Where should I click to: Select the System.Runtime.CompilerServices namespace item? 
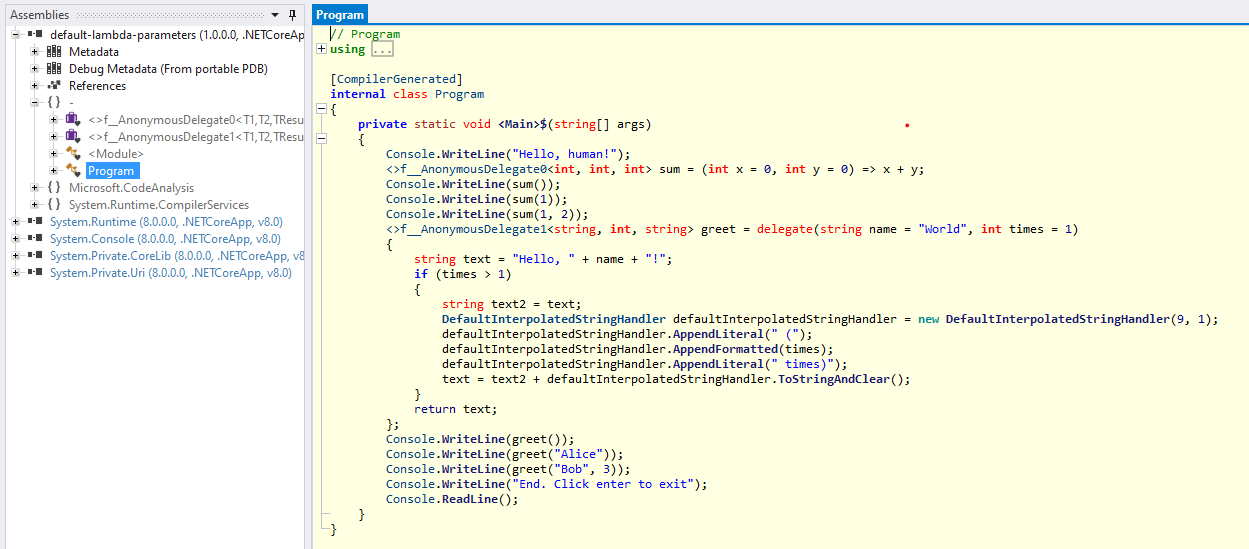(158, 205)
